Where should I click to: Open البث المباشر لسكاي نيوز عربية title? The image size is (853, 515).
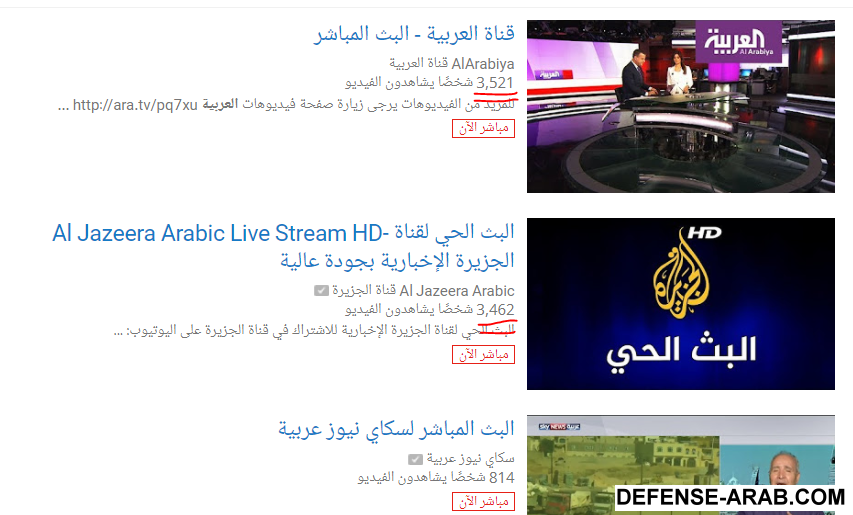point(397,429)
